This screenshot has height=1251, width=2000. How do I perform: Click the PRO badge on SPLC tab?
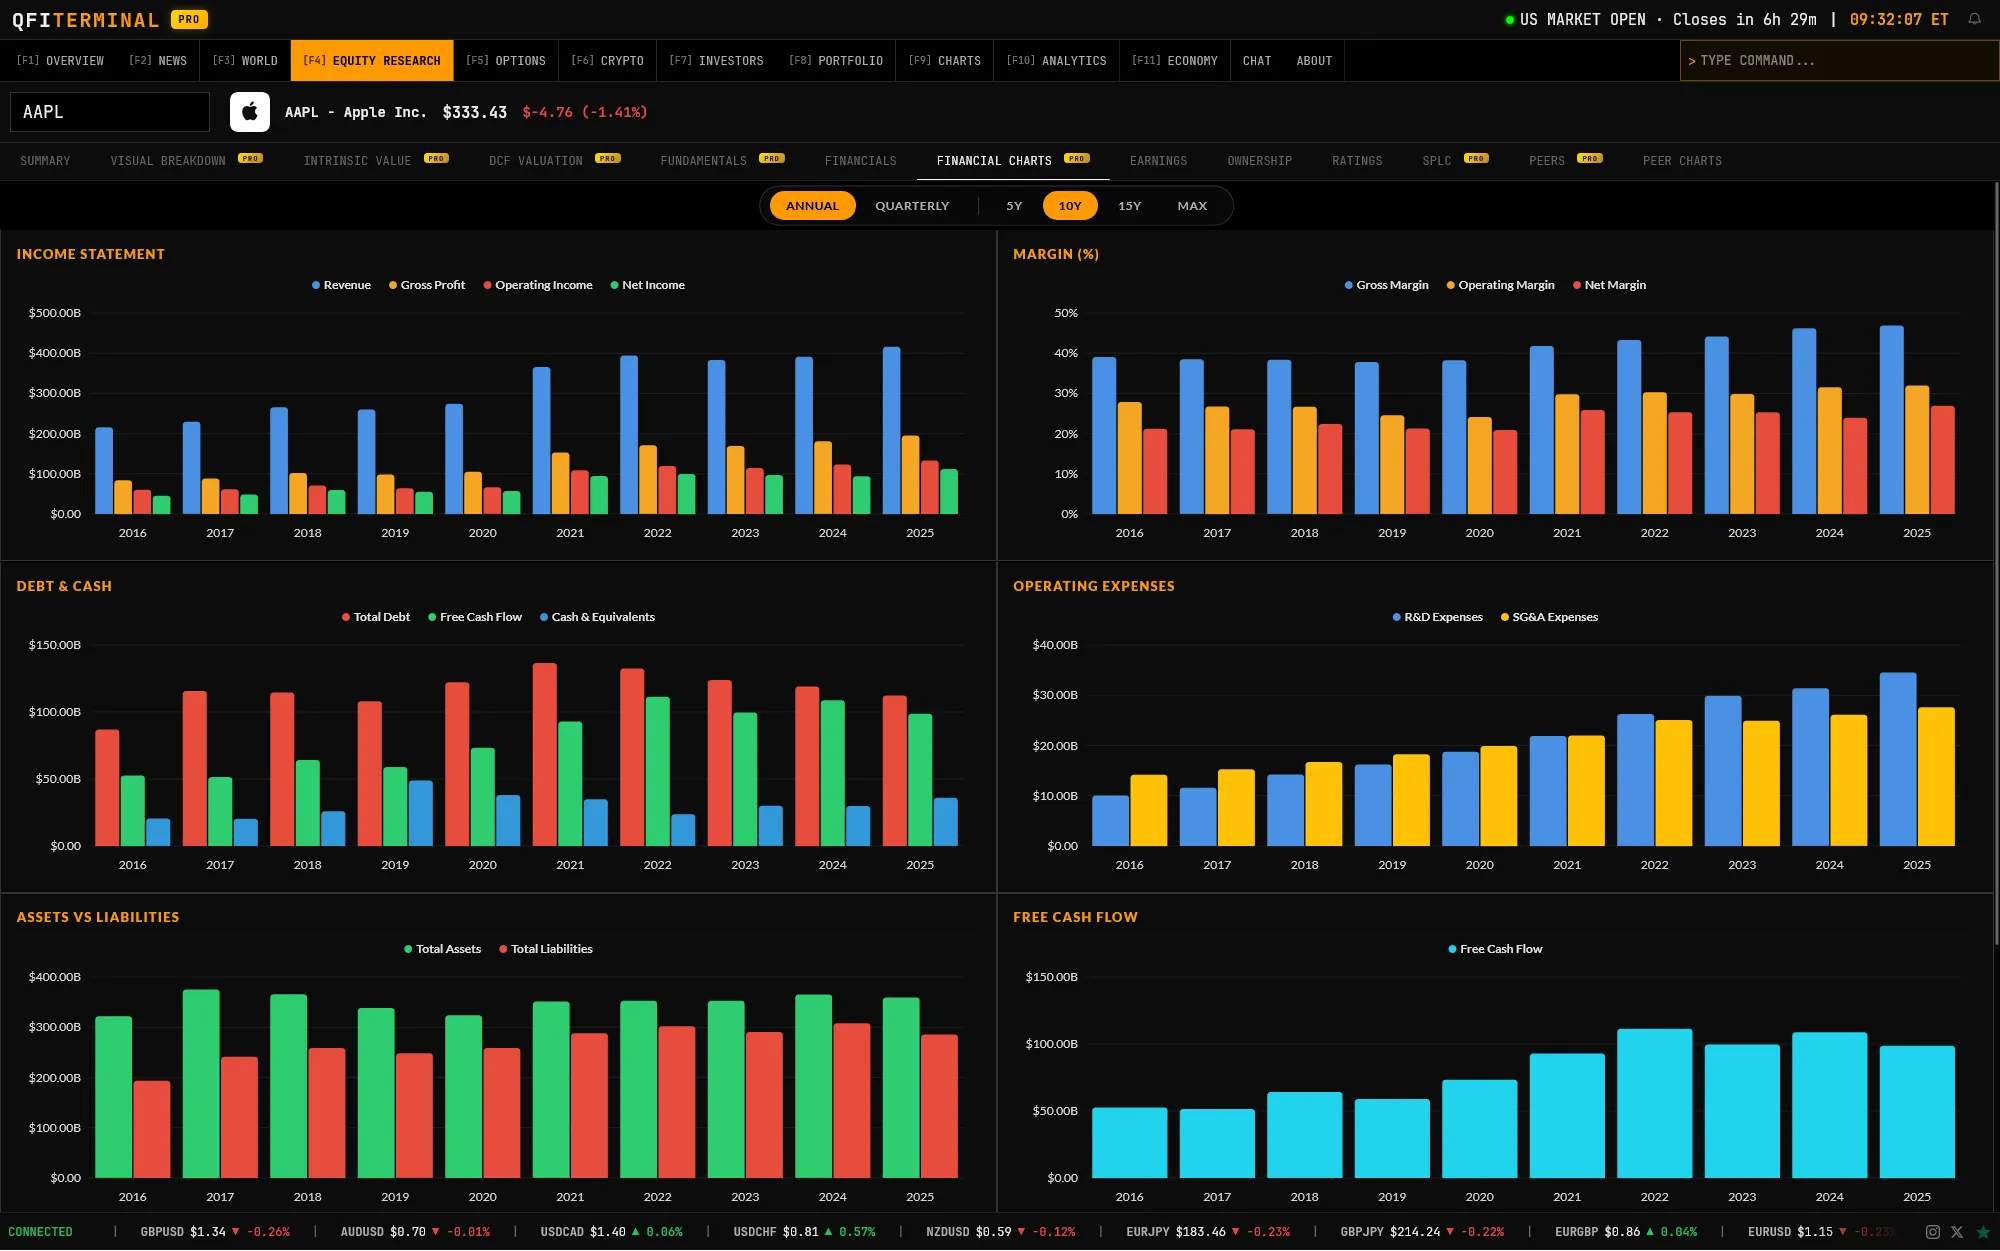click(1476, 158)
